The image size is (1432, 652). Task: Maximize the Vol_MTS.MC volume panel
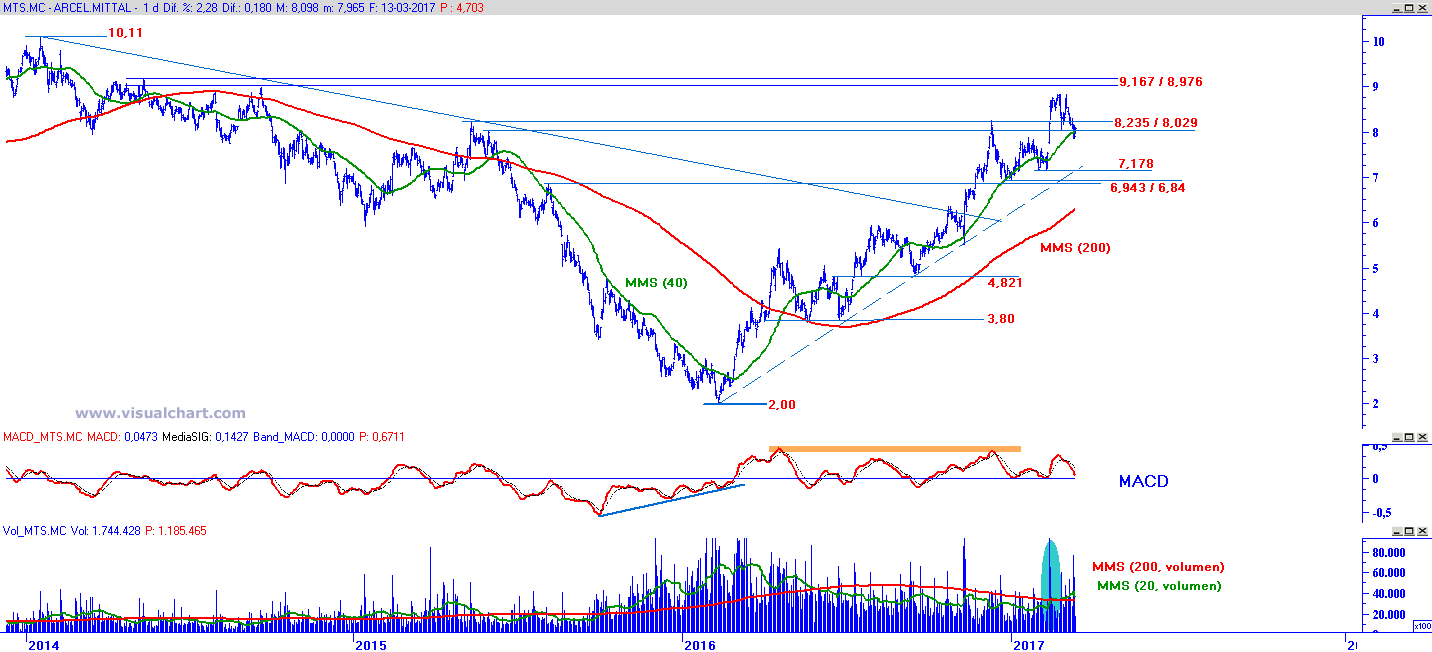[1410, 531]
